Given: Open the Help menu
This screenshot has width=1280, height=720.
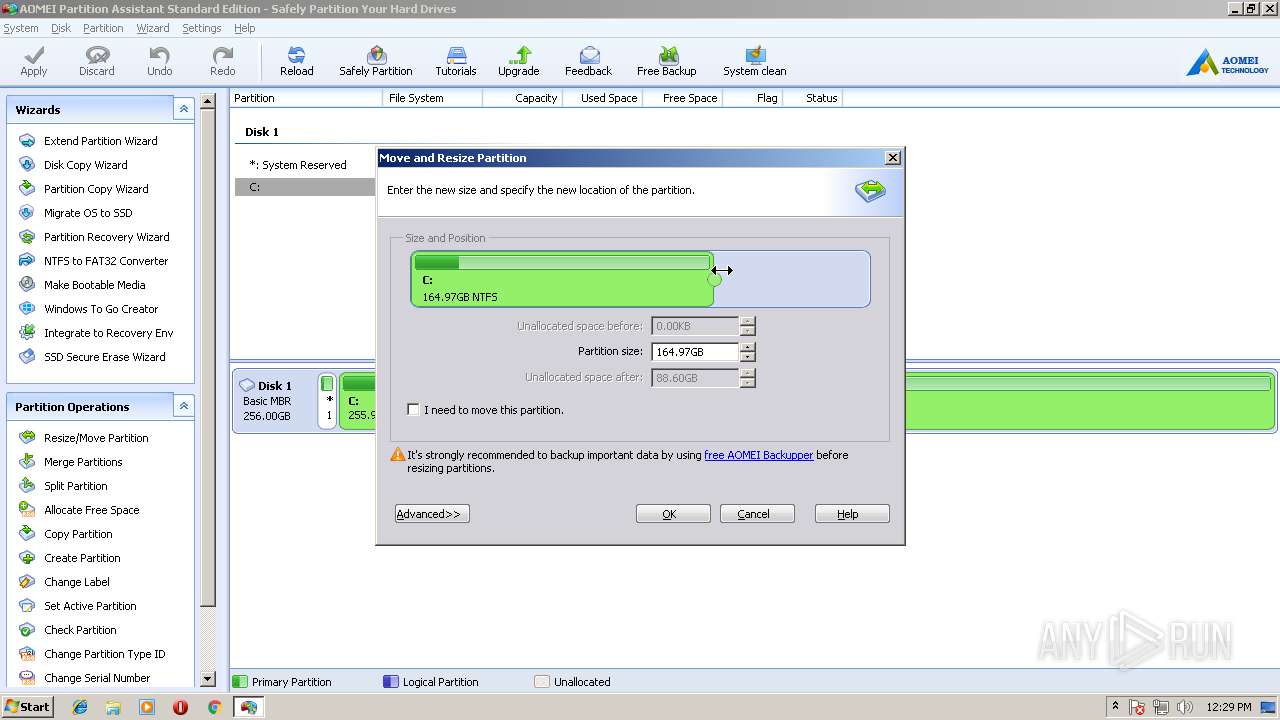Looking at the screenshot, I should (245, 28).
